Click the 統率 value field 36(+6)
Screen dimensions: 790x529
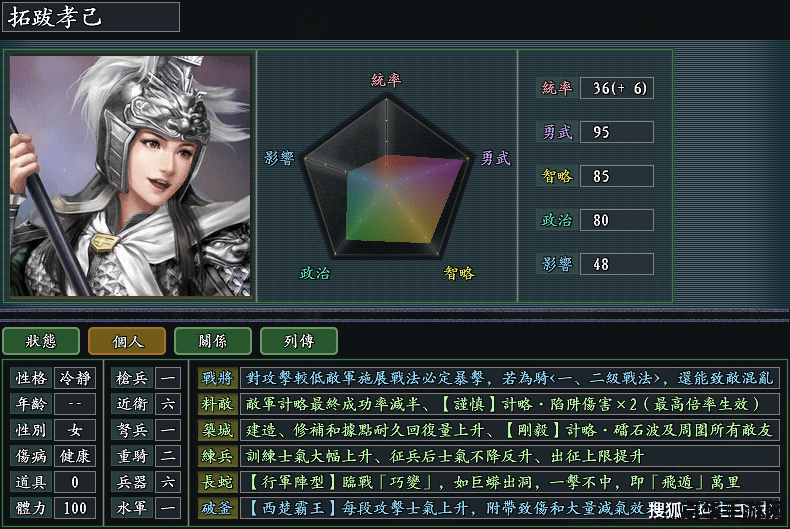coord(617,88)
